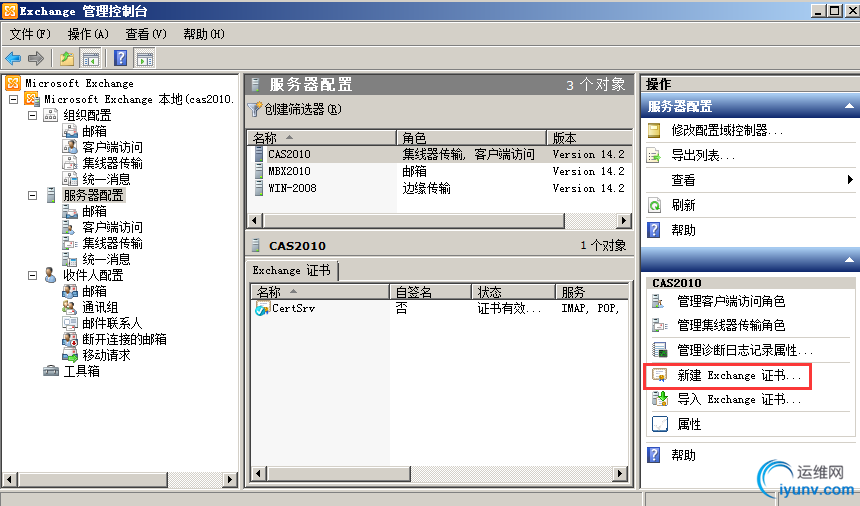Screen dimensions: 860x506
Task: Click the 客户端访问 icon under 组织配置
Action: point(70,147)
